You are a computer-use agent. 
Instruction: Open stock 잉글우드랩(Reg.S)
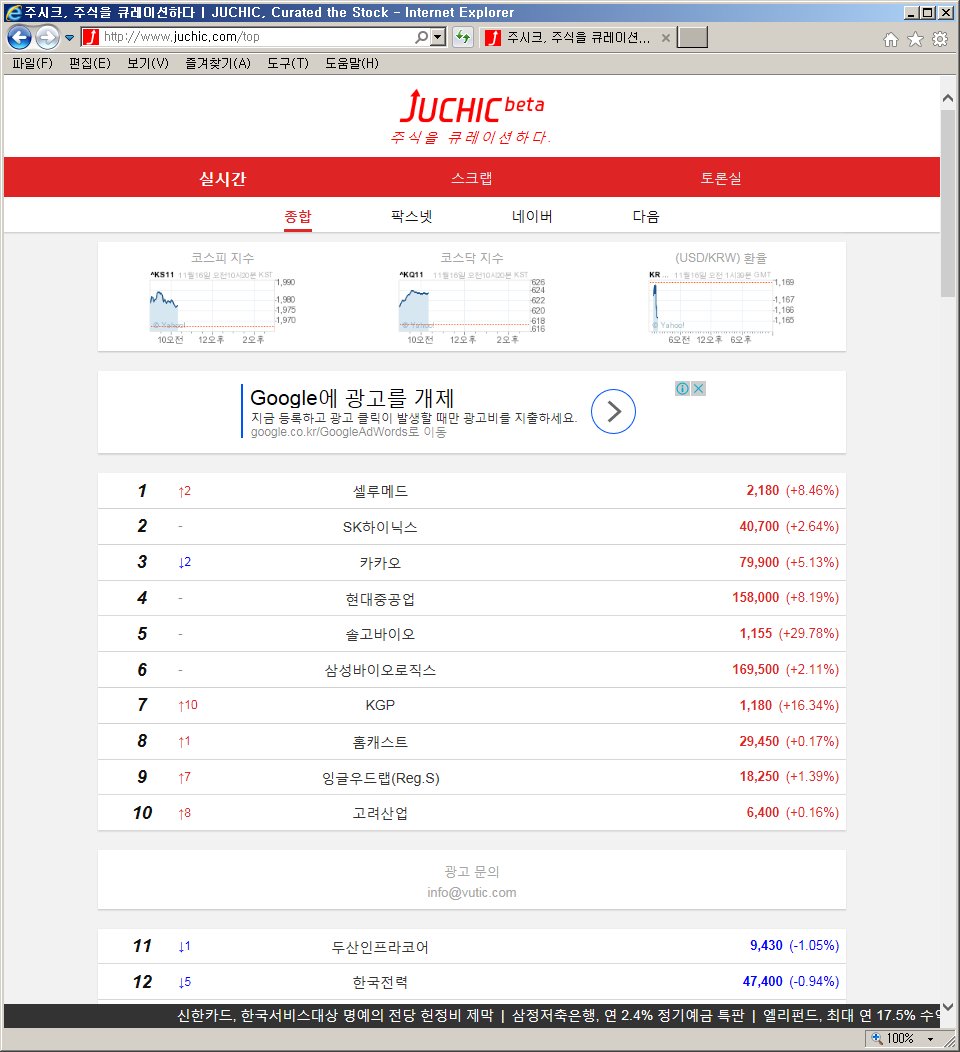click(380, 778)
